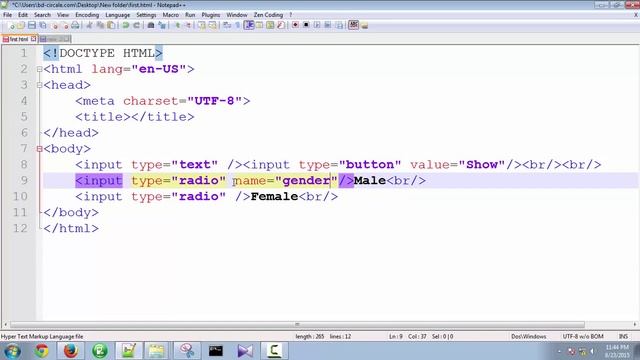Click the save recorded macro icon
Image resolution: width=640 pixels, height=360 pixels.
click(x=339, y=25)
